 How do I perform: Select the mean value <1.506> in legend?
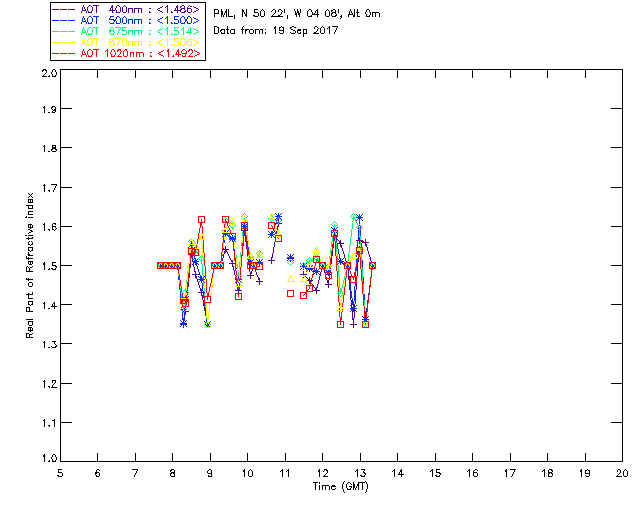tap(178, 42)
